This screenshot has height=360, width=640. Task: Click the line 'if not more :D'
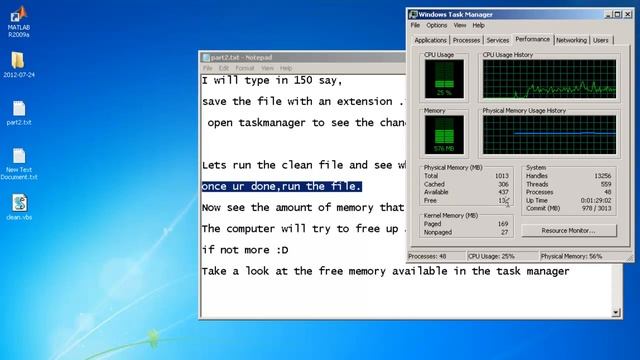coord(245,250)
